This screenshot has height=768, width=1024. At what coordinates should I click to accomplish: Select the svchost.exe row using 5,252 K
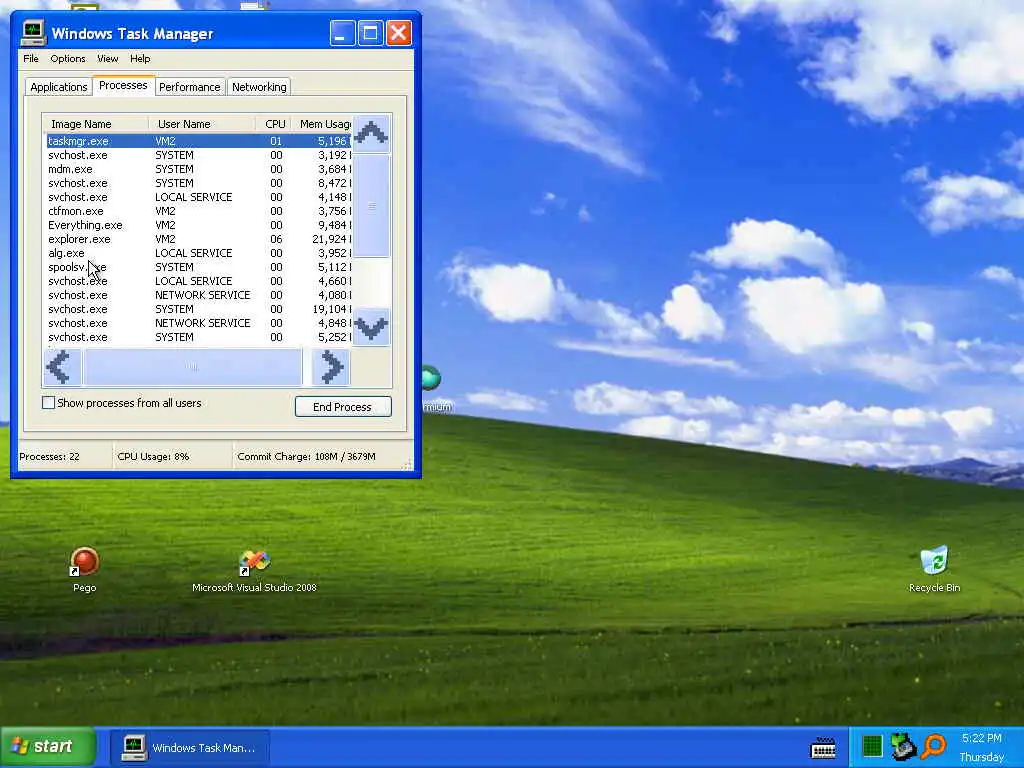(199, 338)
